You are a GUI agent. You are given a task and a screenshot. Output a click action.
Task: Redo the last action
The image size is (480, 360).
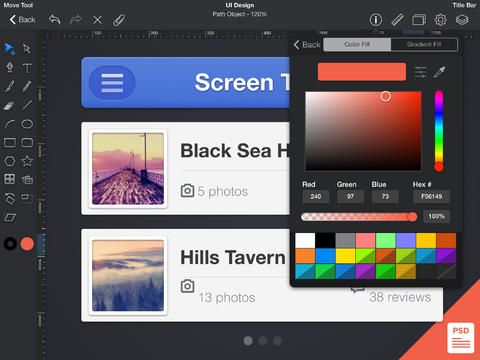pyautogui.click(x=76, y=20)
